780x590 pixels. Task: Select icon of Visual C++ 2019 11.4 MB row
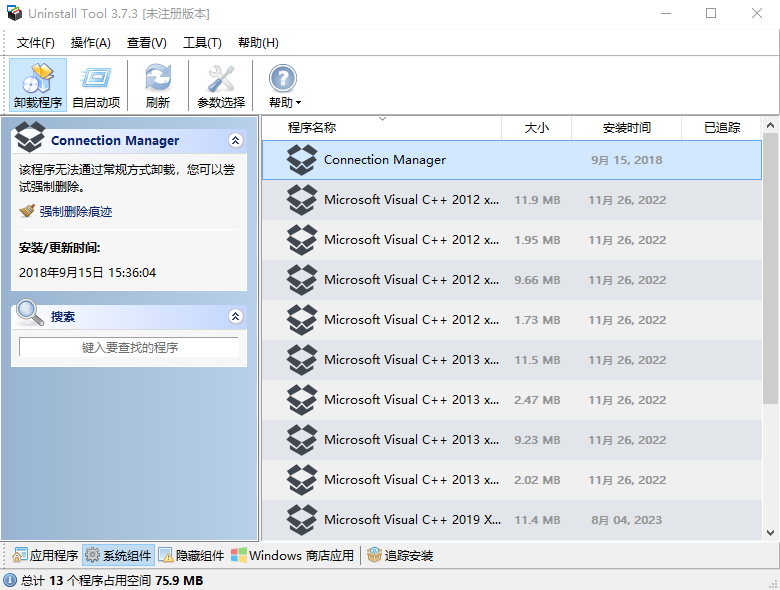click(x=301, y=520)
